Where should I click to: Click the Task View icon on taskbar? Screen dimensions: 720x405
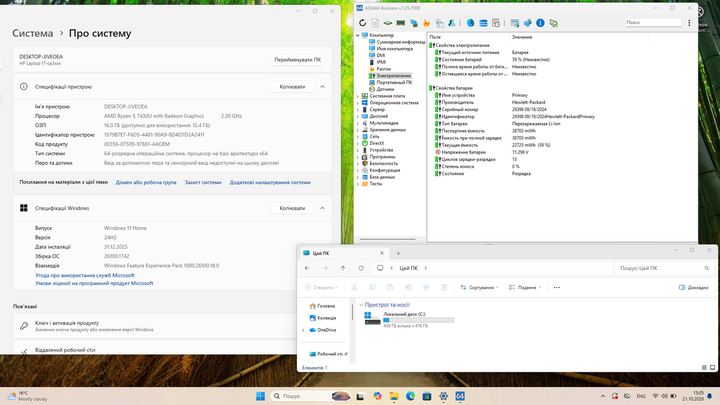(360, 396)
